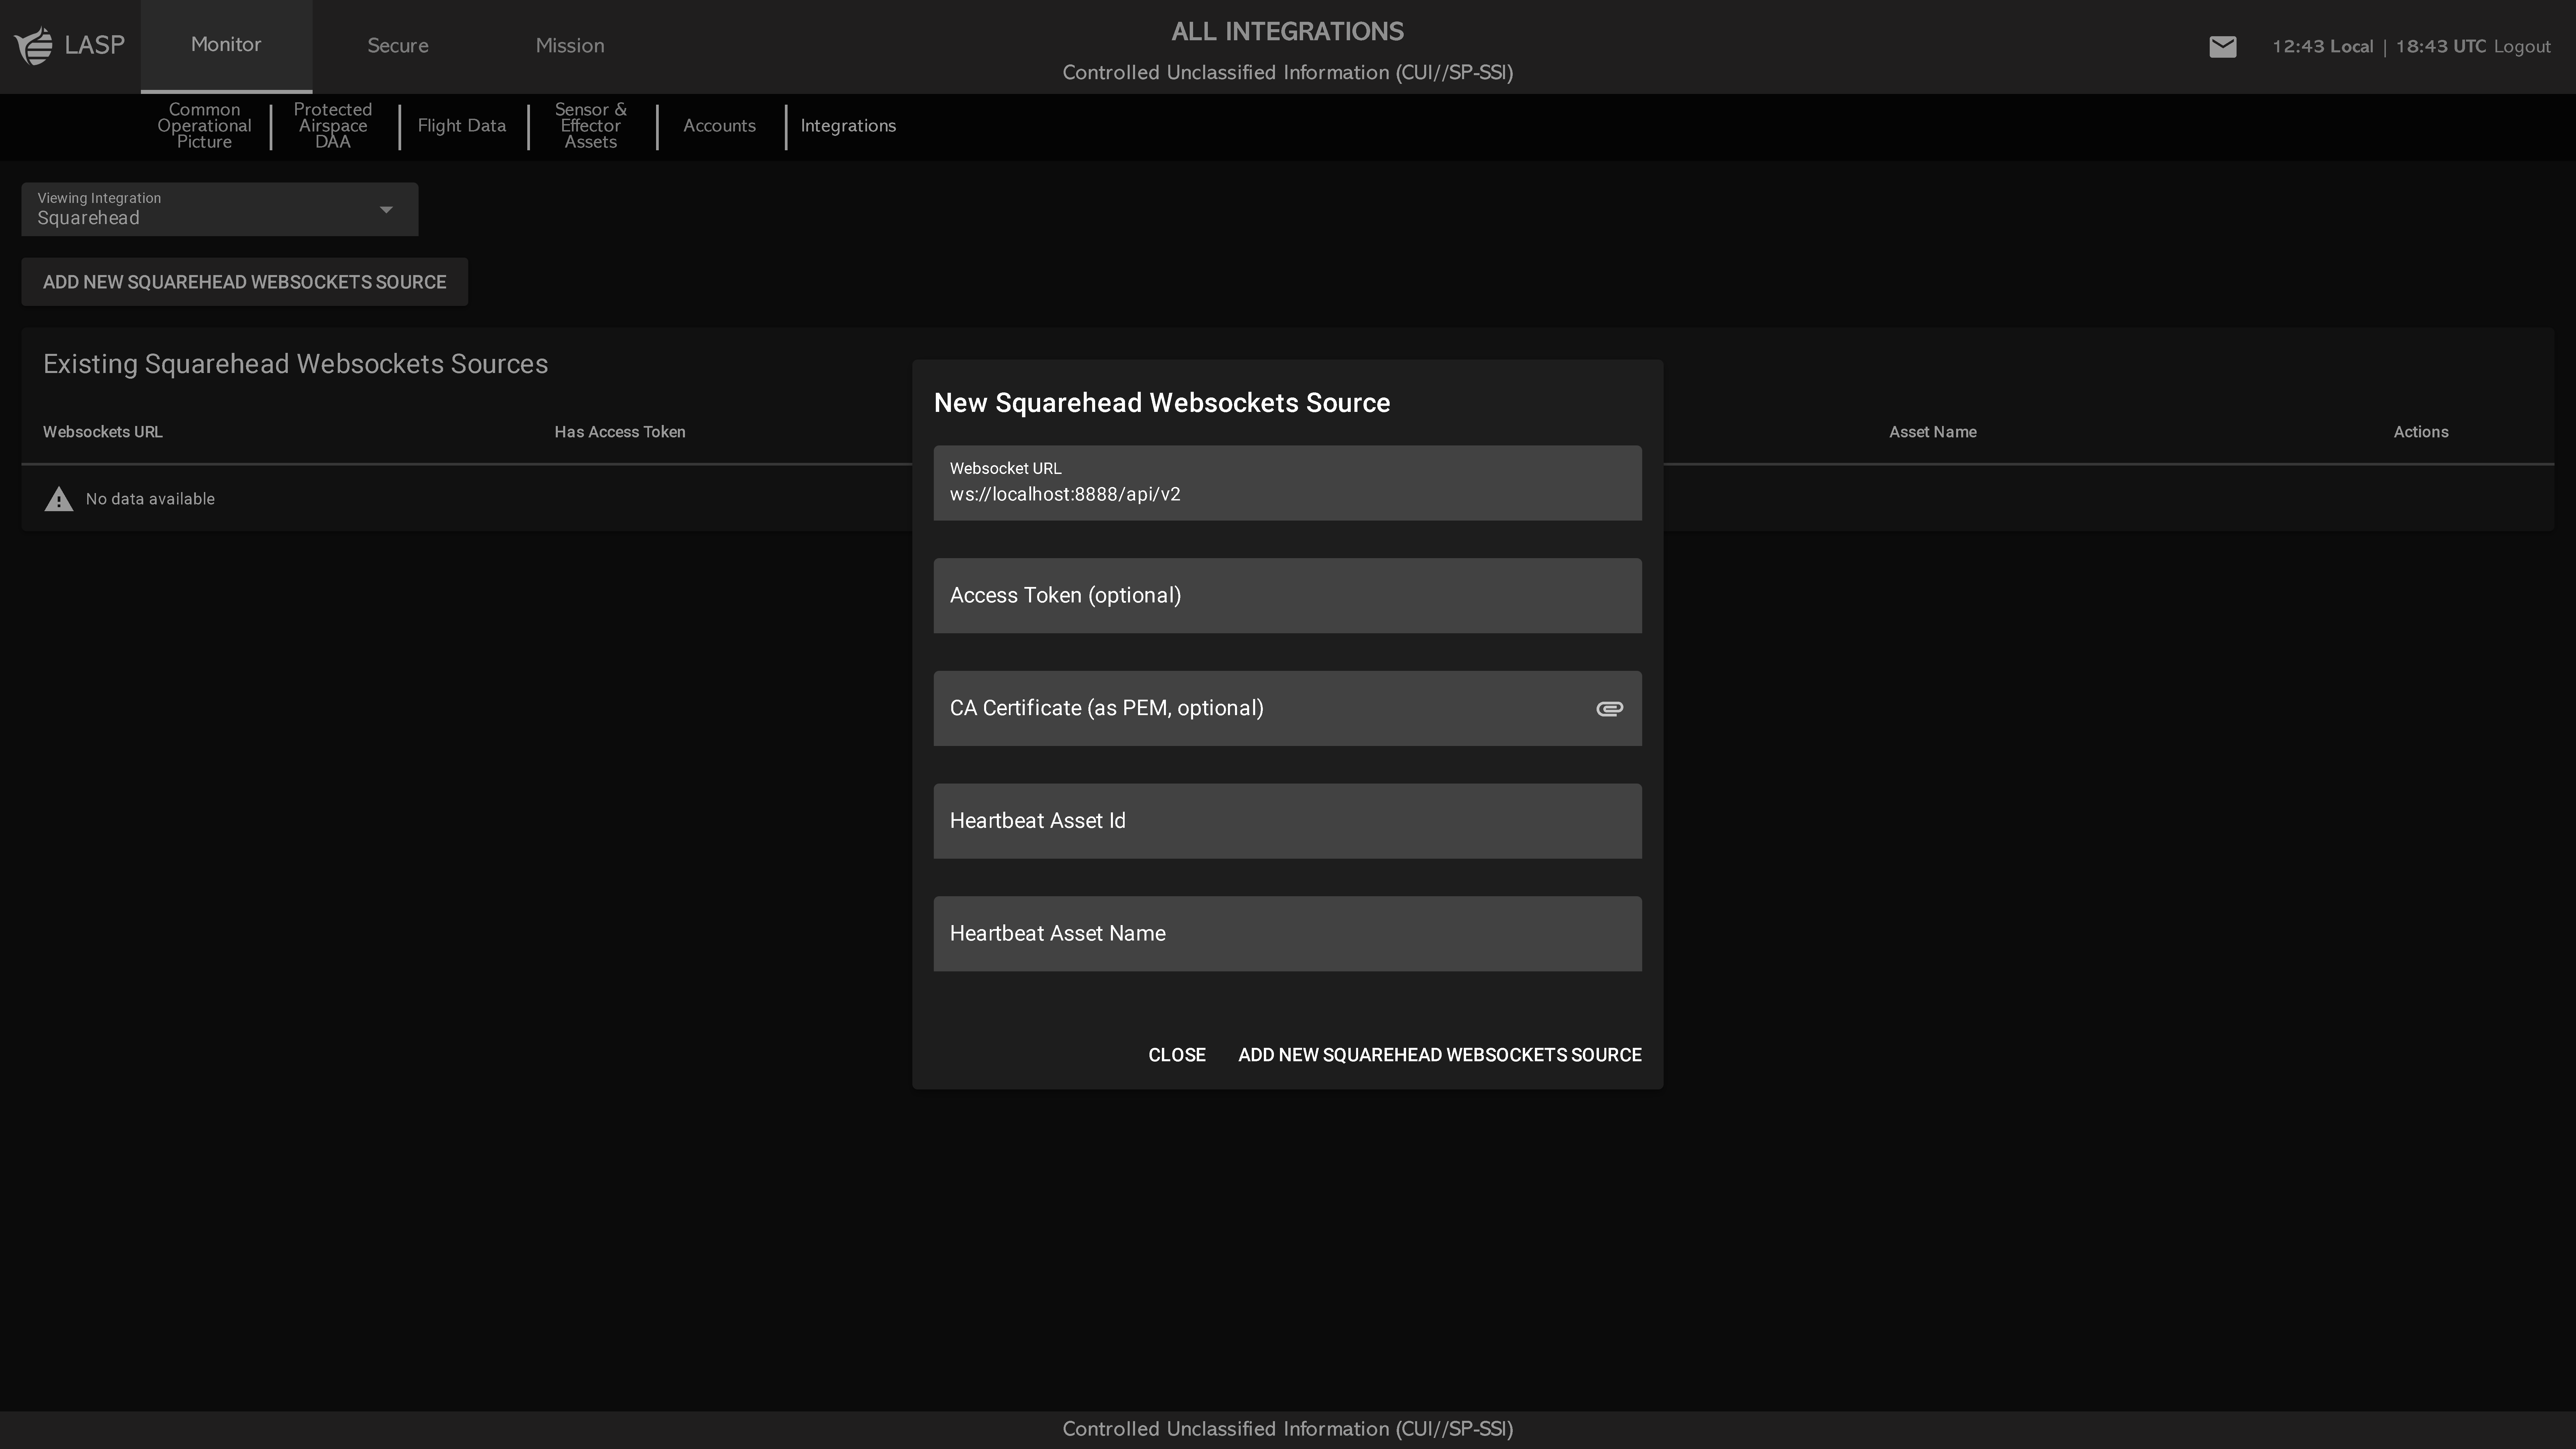Click the New Squarehead Websockets Source dialog title
This screenshot has height=1449, width=2576.
(1162, 403)
